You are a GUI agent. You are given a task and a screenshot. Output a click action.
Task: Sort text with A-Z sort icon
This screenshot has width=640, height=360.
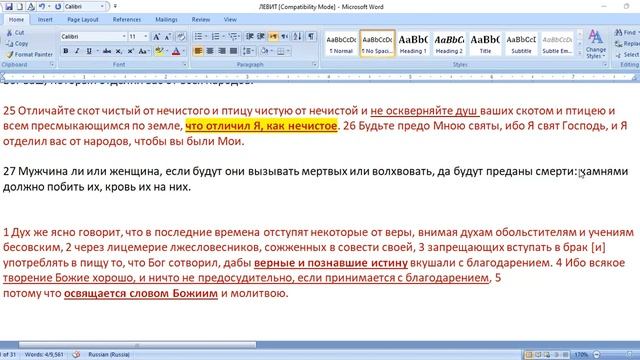click(x=298, y=37)
